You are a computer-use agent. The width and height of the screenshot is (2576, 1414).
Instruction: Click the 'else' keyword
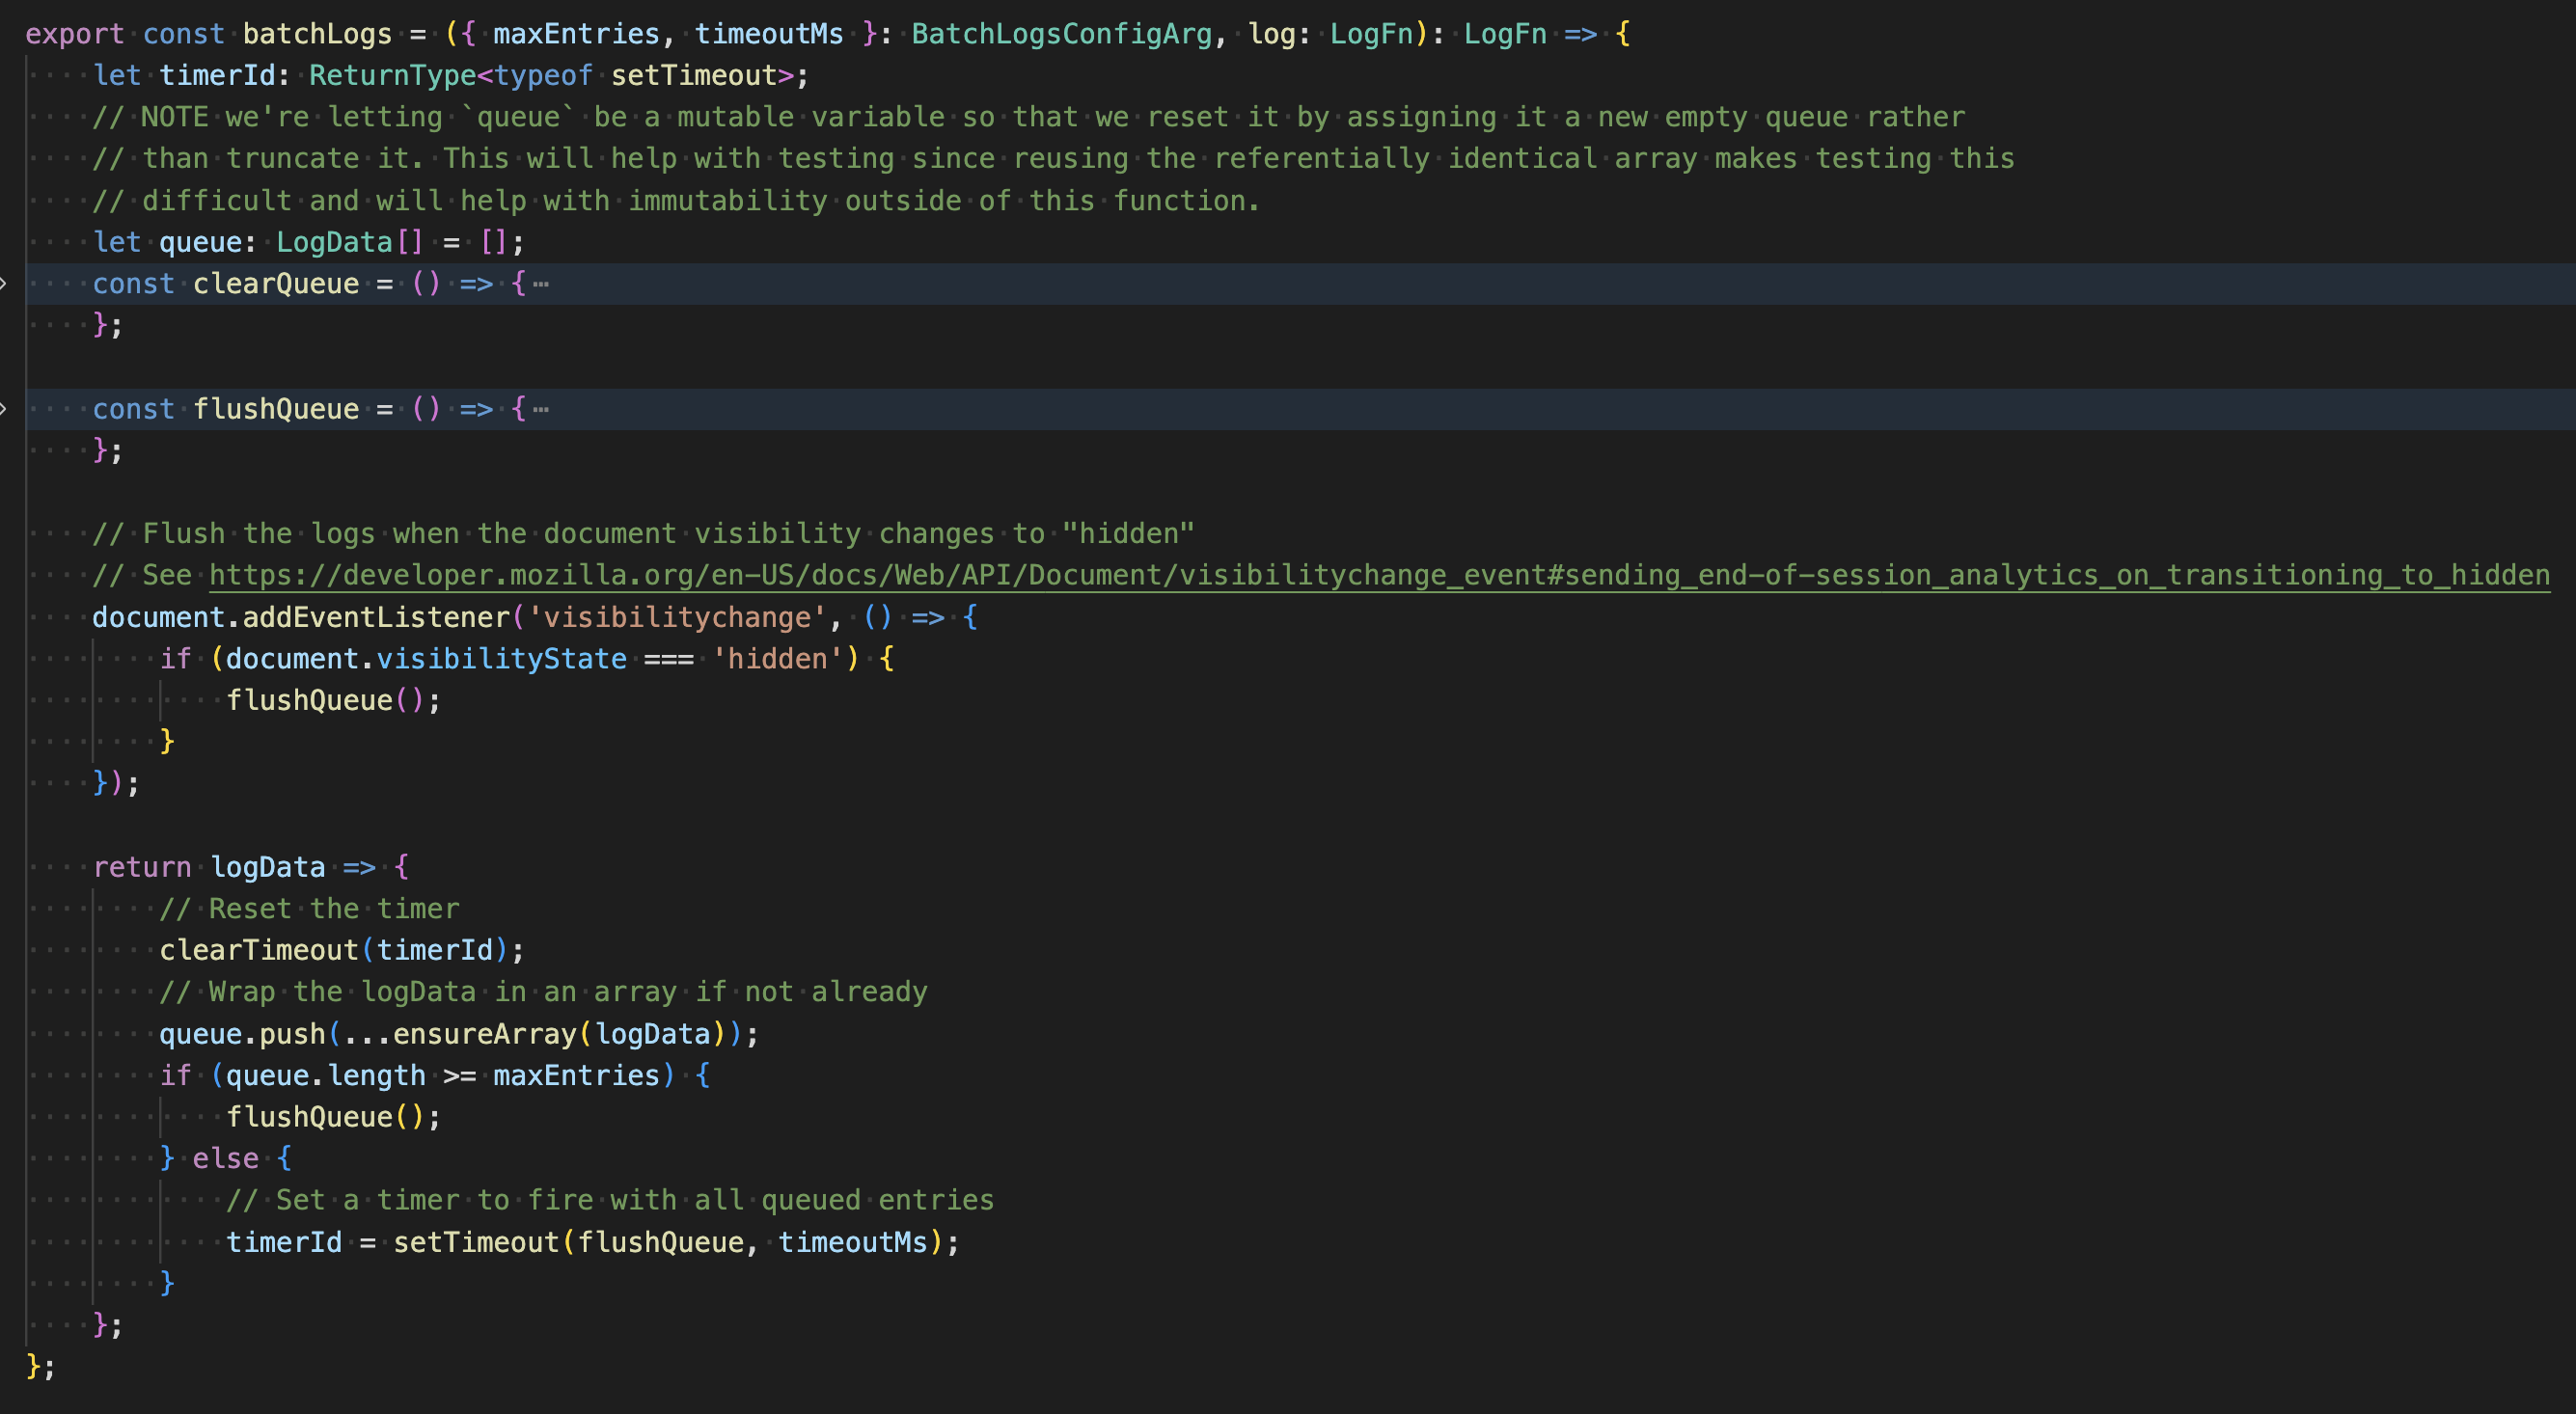pos(226,1159)
